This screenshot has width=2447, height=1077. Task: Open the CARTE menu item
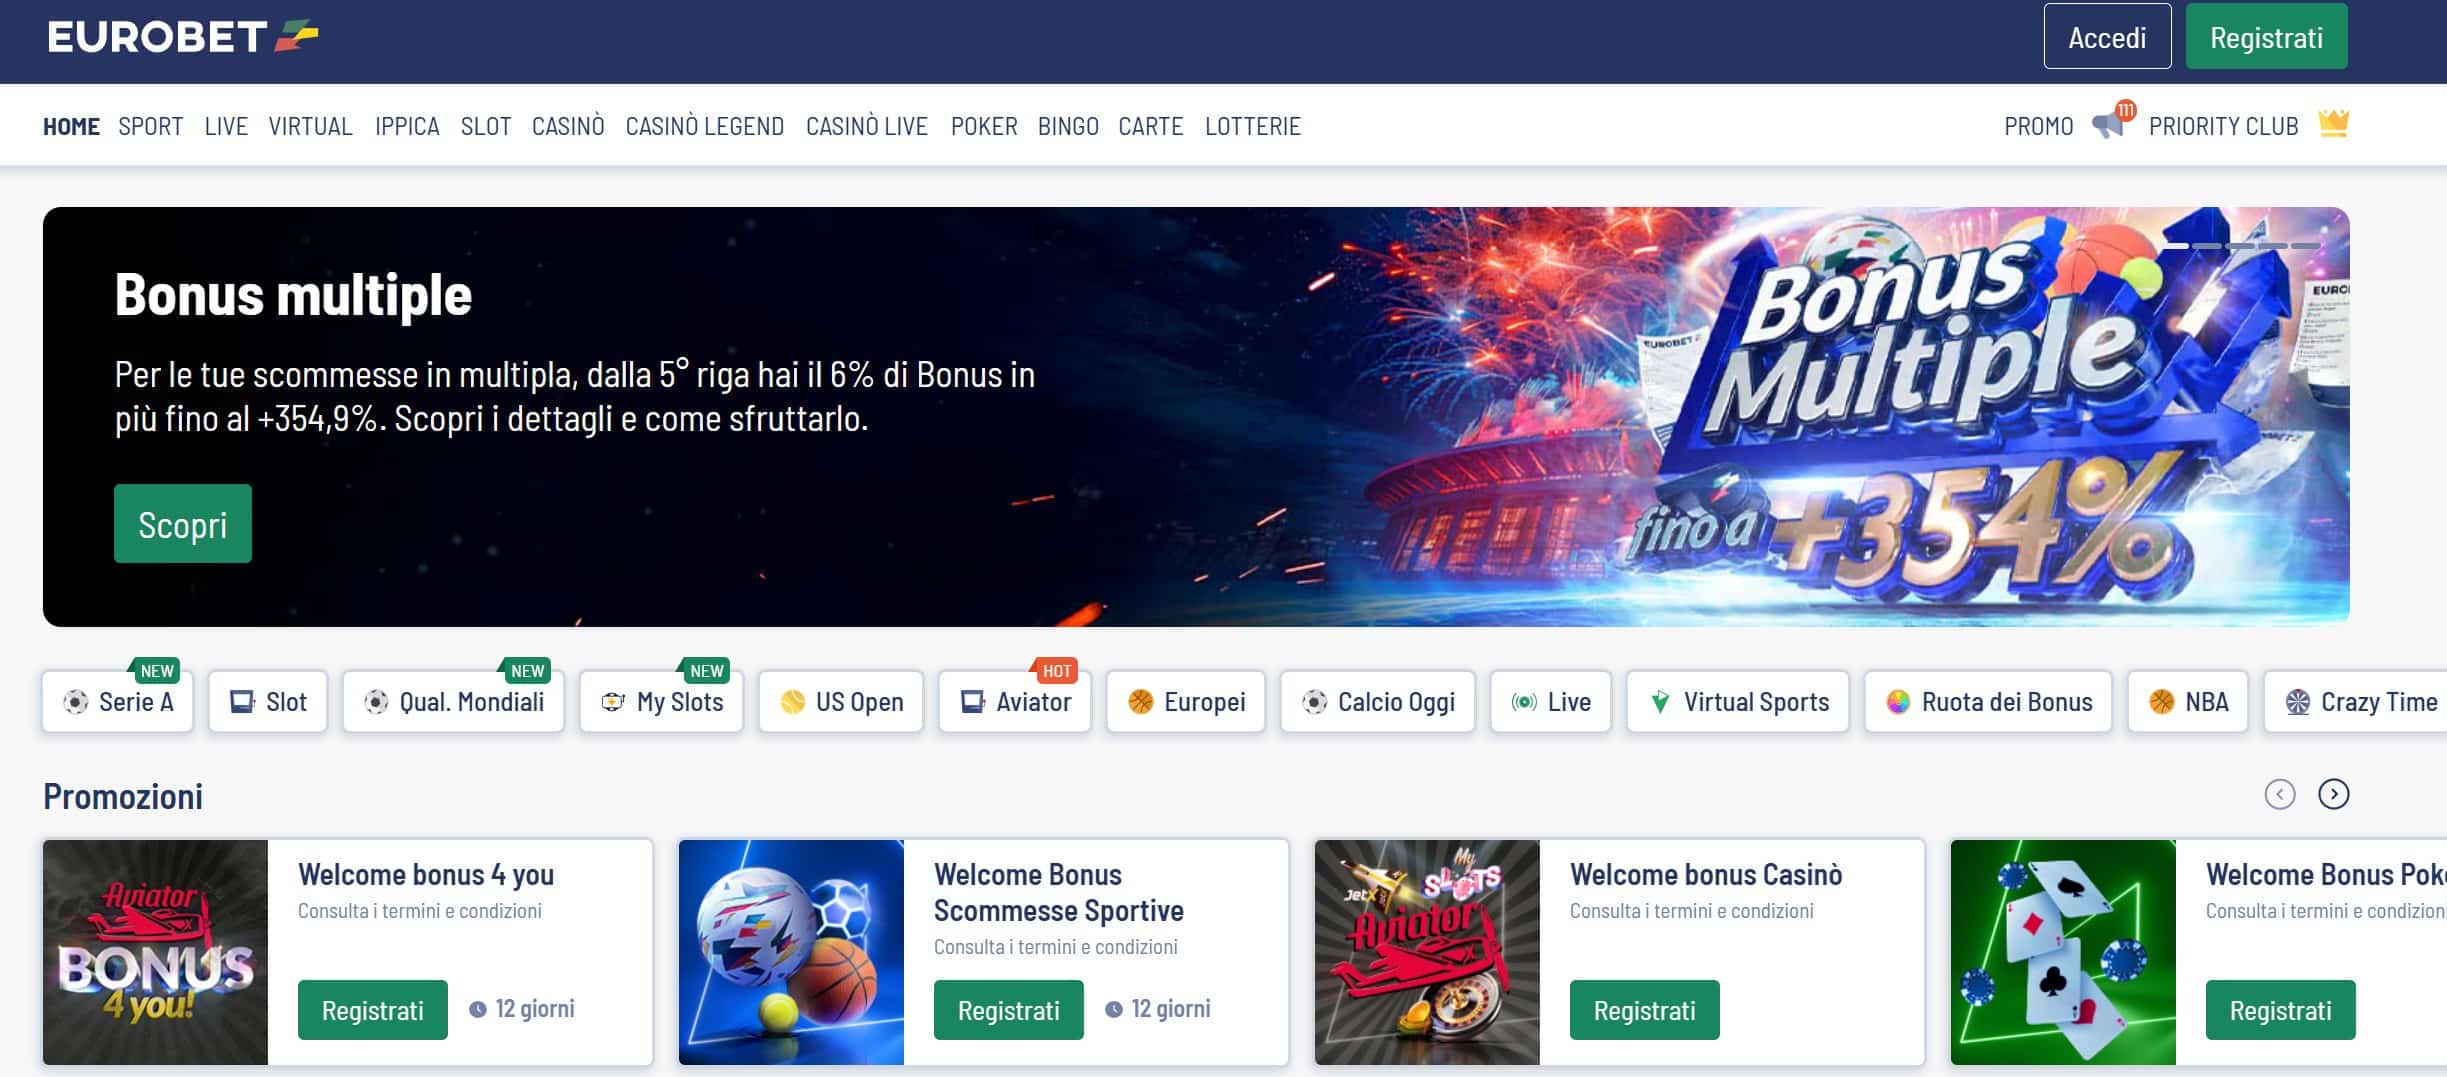[1151, 126]
